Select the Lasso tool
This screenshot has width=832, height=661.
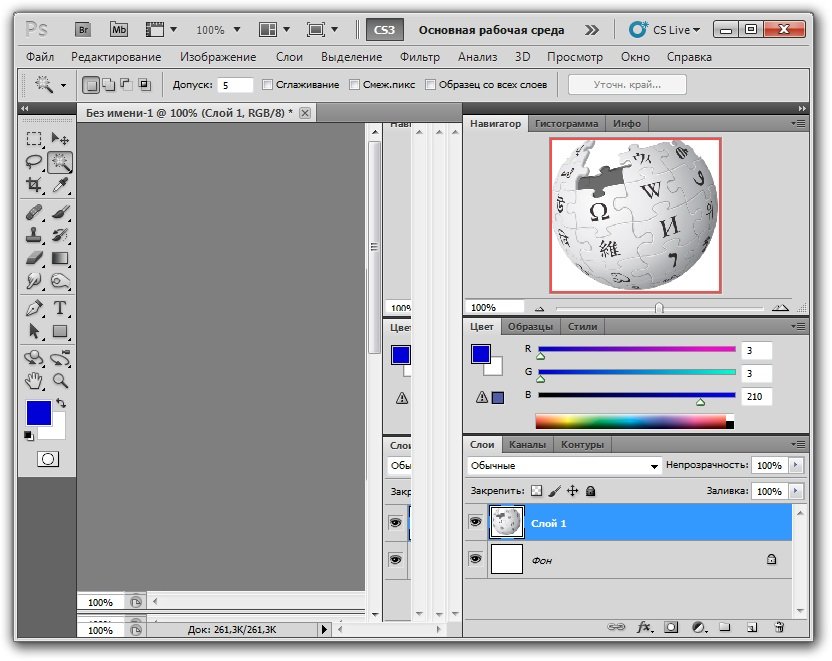pyautogui.click(x=34, y=161)
